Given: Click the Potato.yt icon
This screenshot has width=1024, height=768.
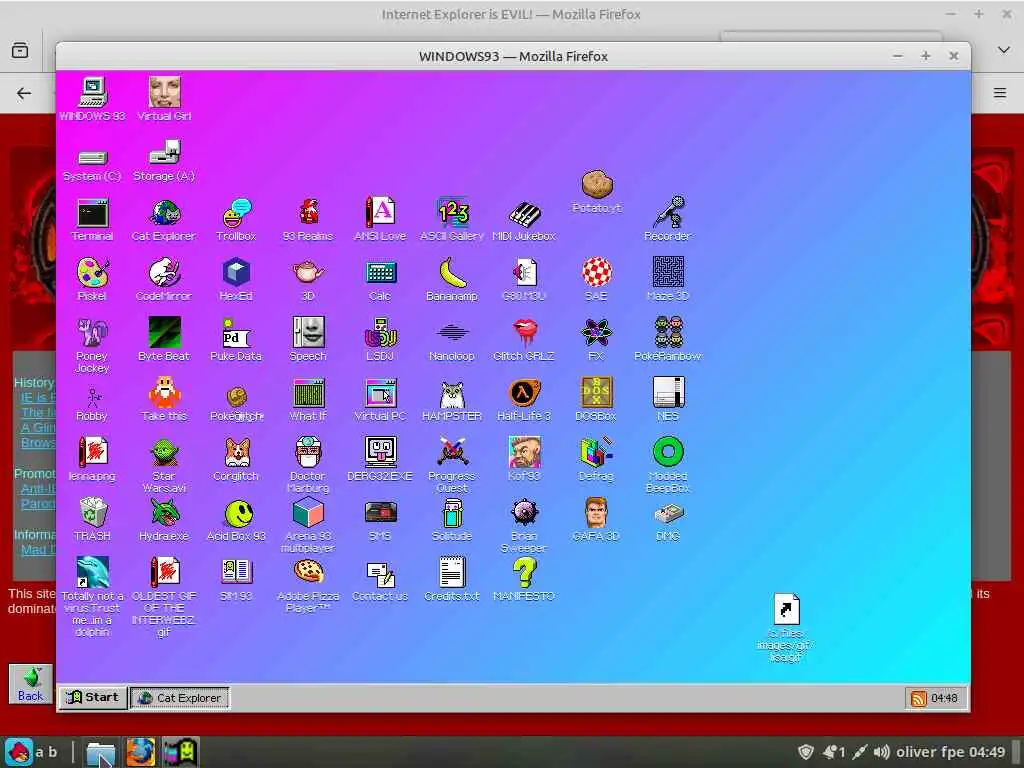Looking at the screenshot, I should coord(596,185).
